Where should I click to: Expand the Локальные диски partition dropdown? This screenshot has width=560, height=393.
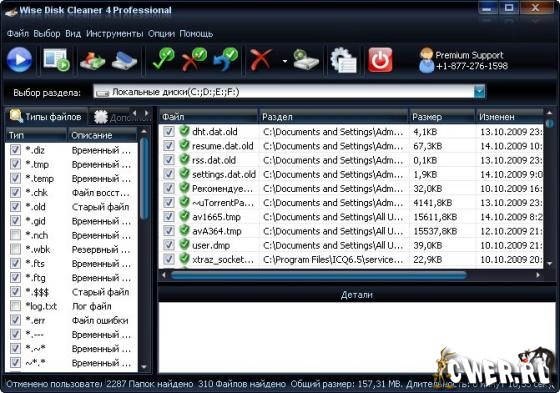479,92
